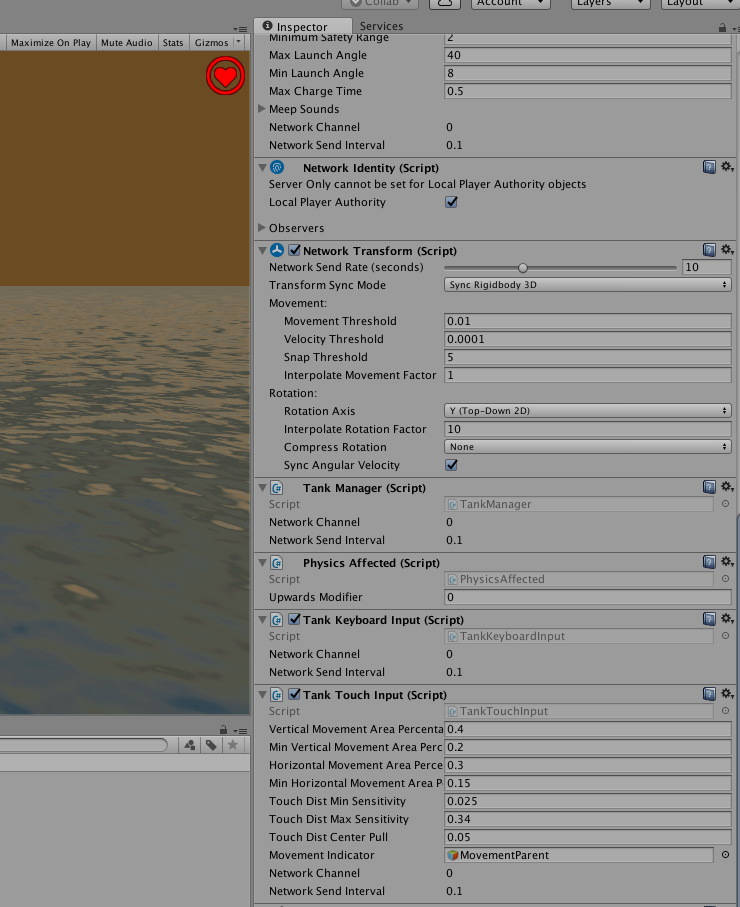Toggle Gizmos in Game view
This screenshot has width=740, height=907.
(x=211, y=42)
